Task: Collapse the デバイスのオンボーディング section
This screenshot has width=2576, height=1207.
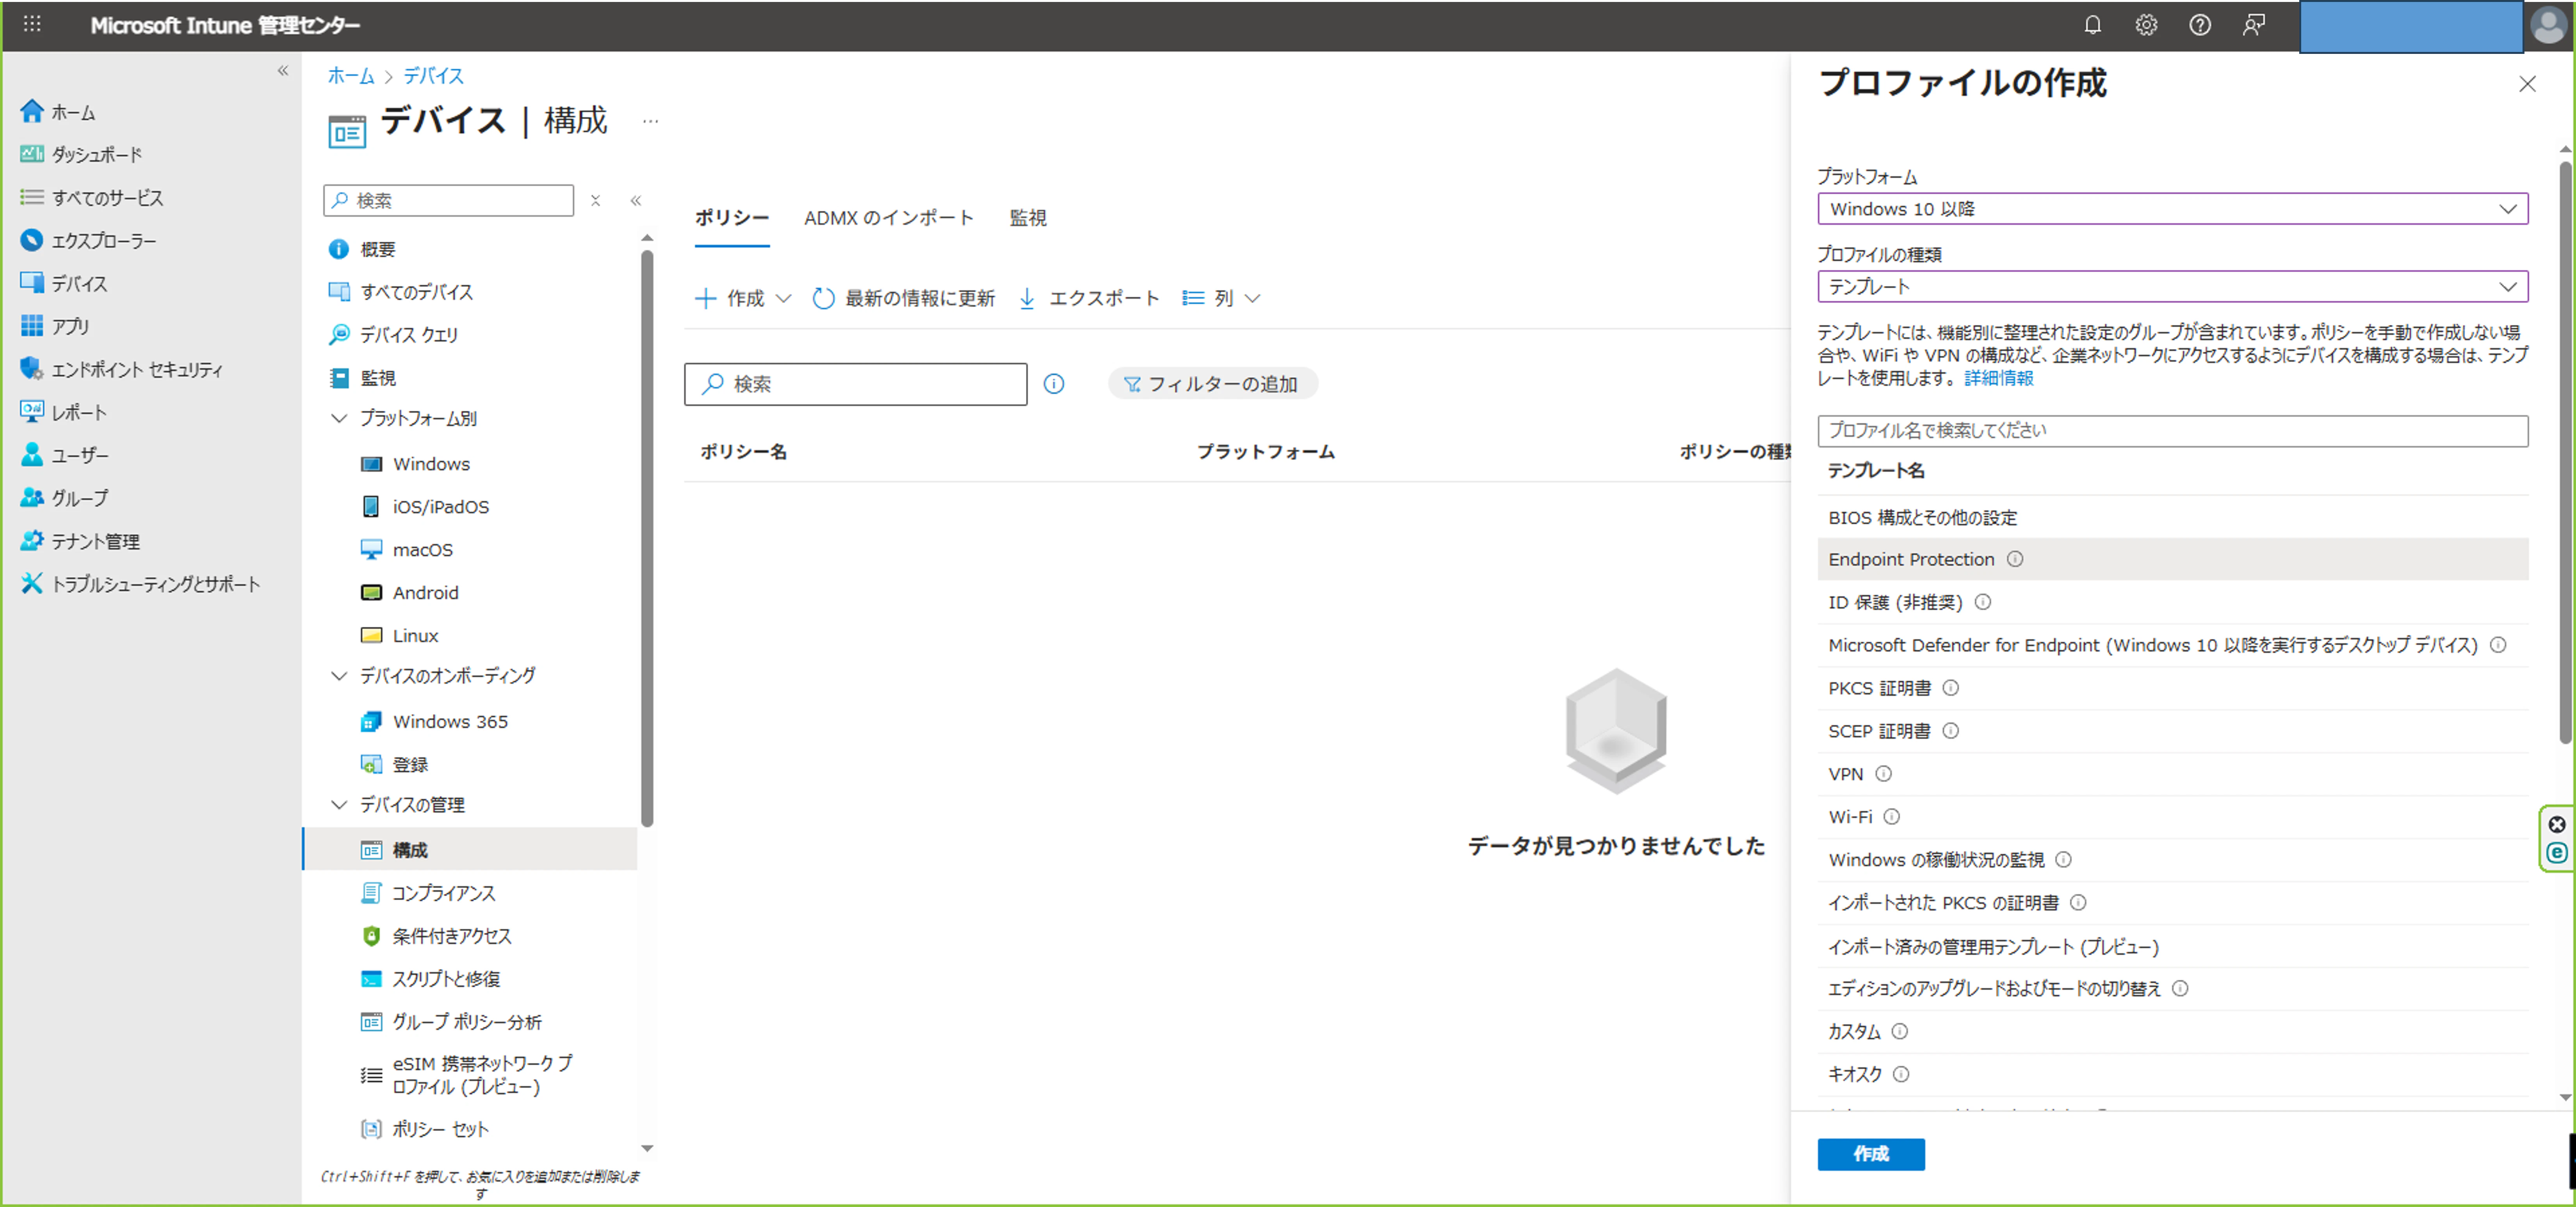Action: (339, 675)
